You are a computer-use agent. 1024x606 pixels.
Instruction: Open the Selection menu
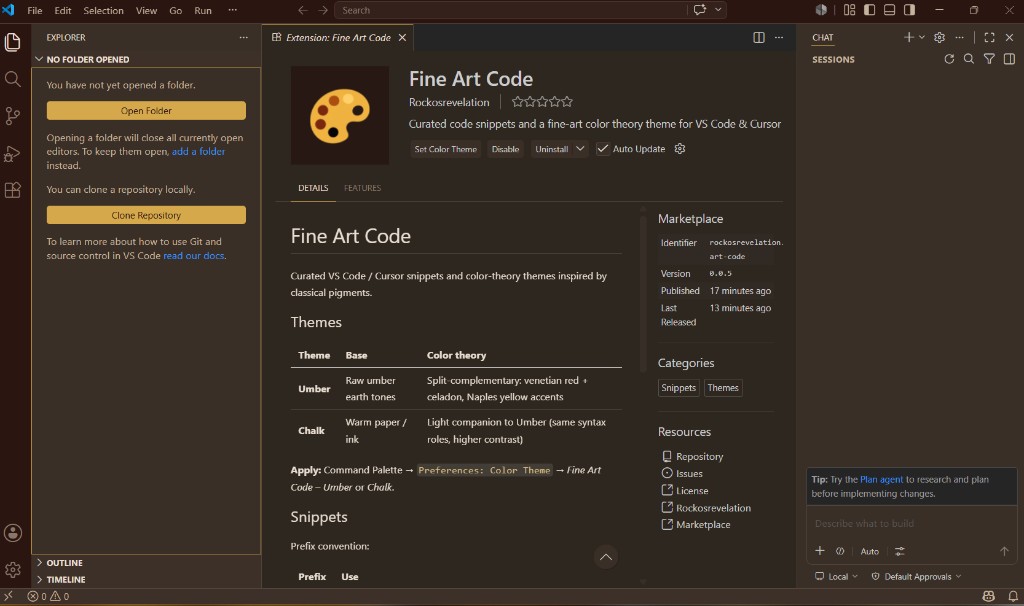[x=103, y=10]
